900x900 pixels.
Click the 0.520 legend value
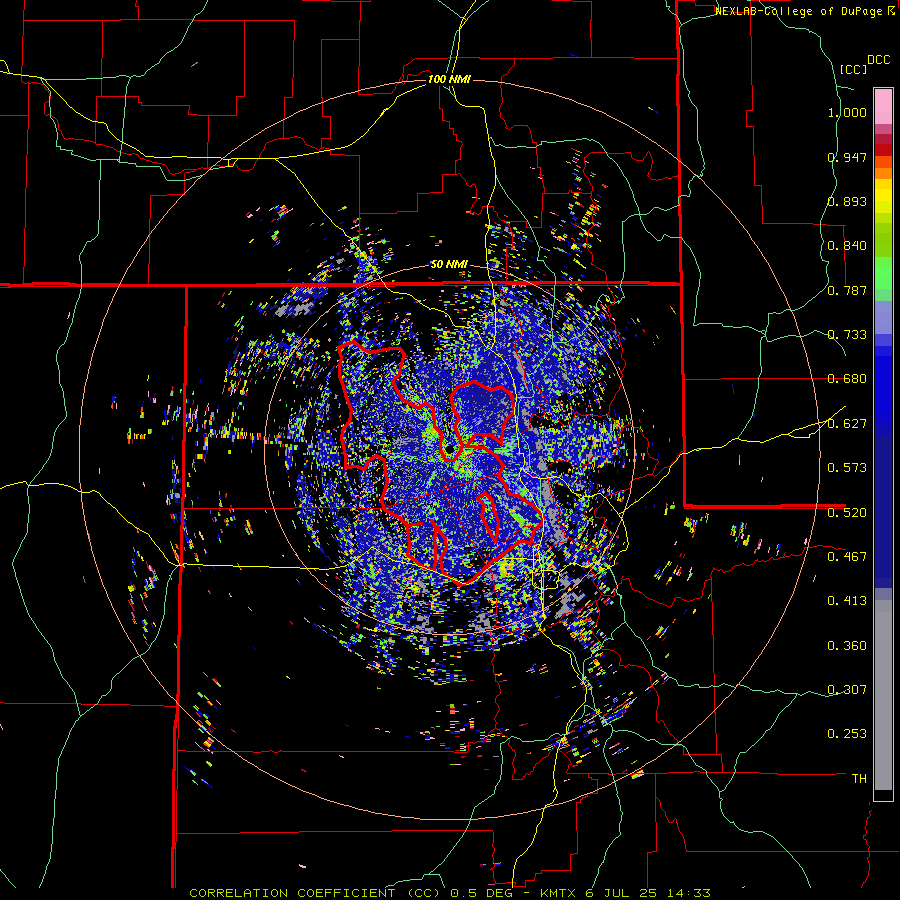click(x=847, y=513)
